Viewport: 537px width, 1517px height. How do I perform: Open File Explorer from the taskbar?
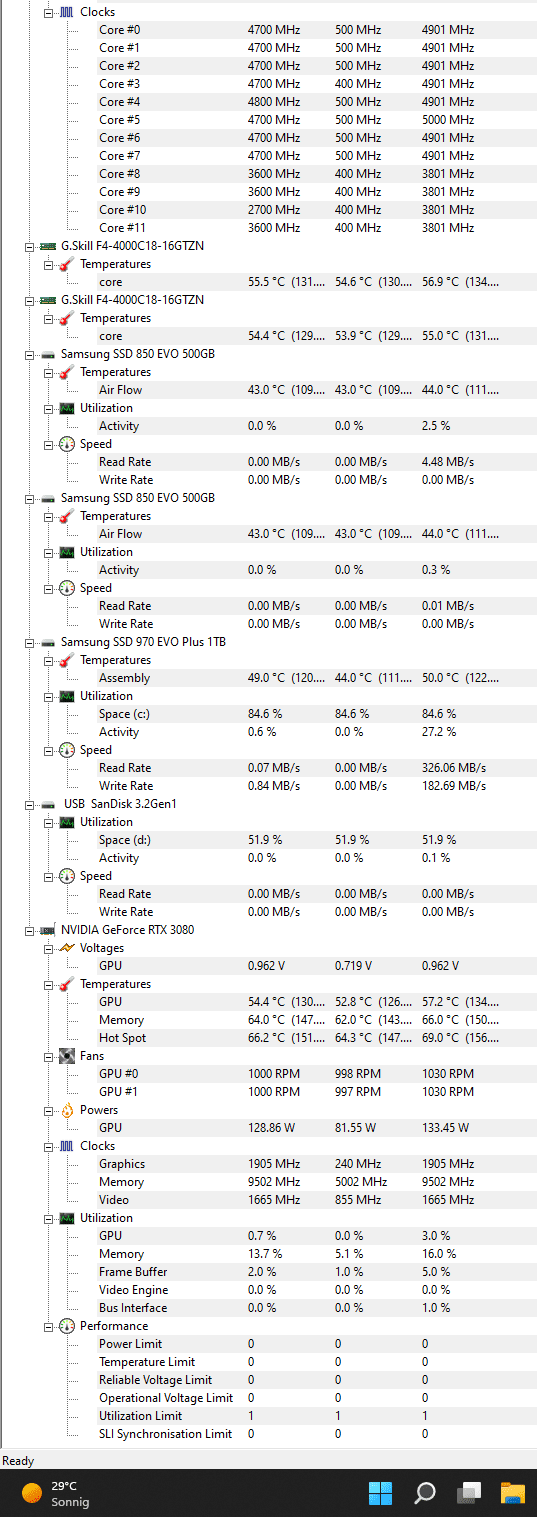(x=513, y=1493)
